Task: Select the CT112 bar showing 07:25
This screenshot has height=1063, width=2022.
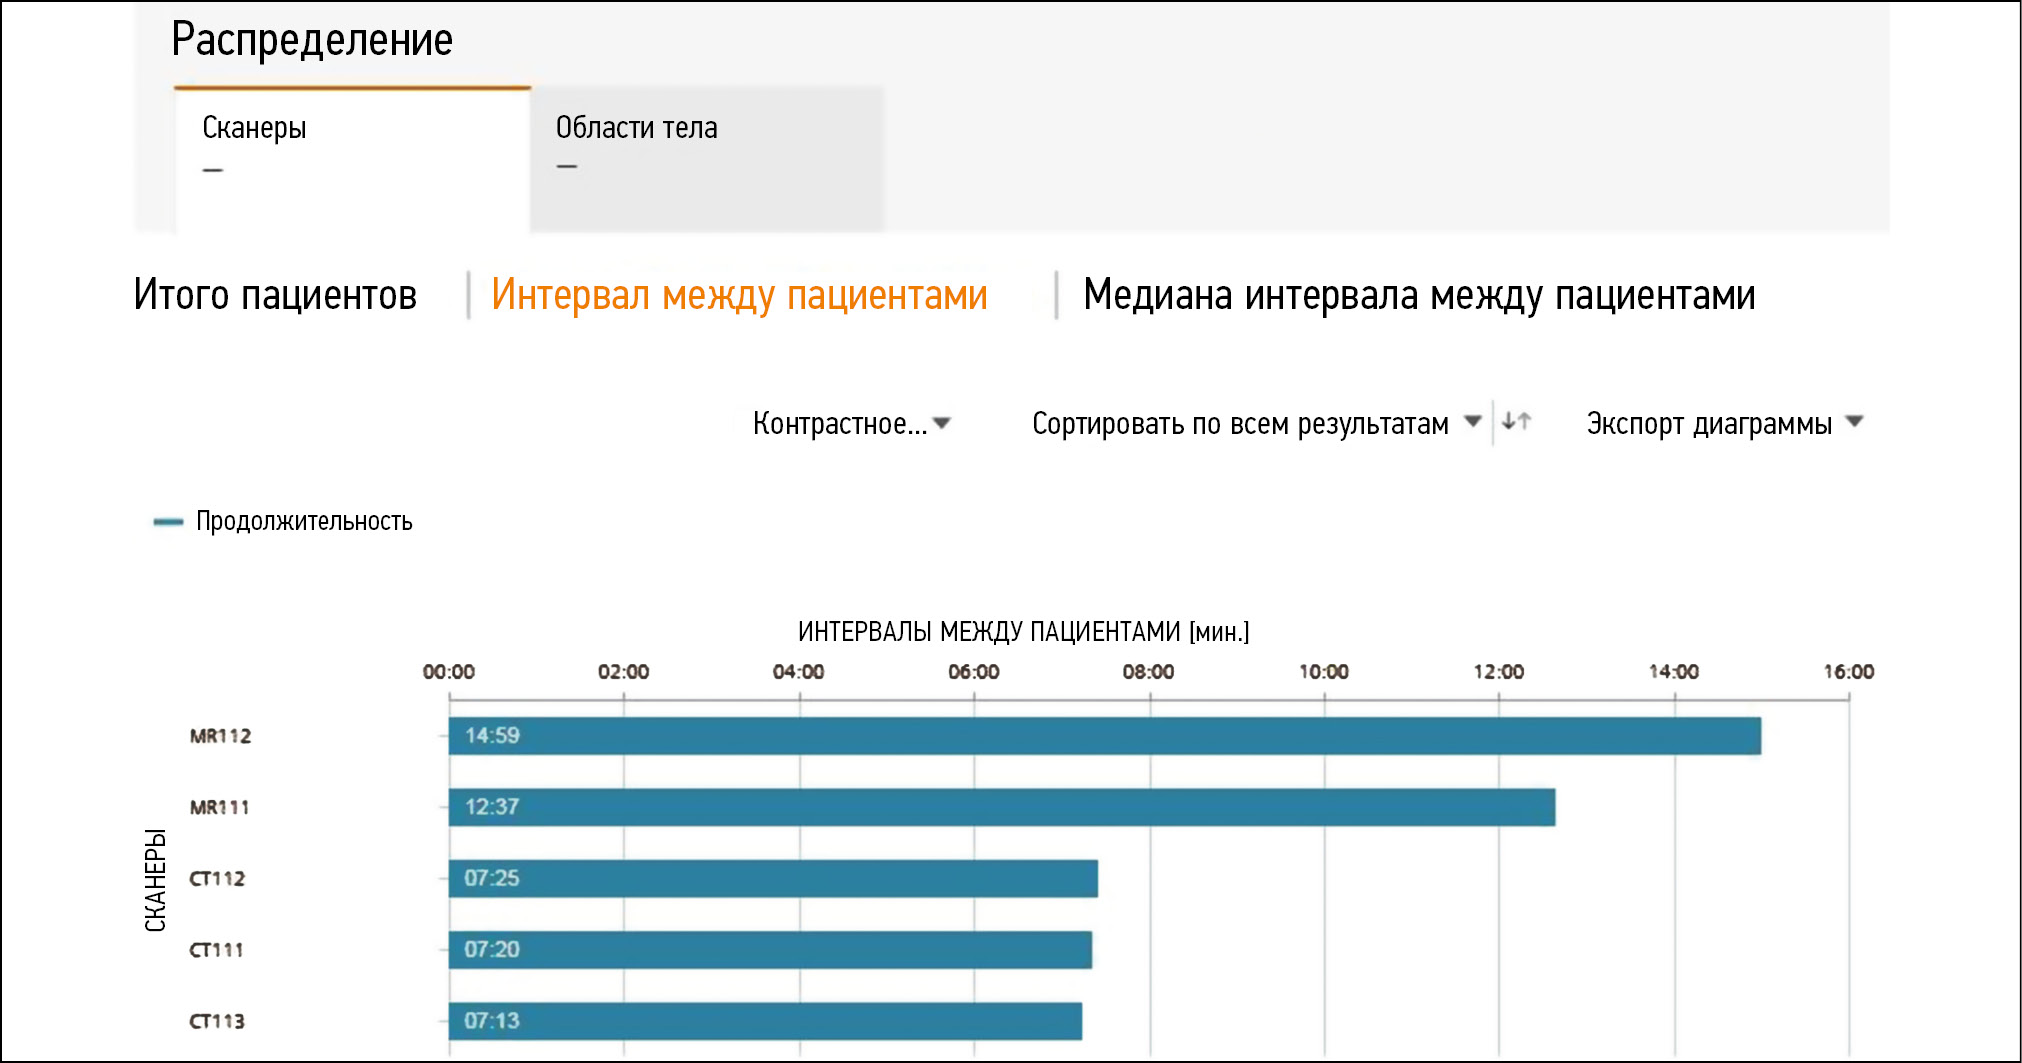Action: 773,878
